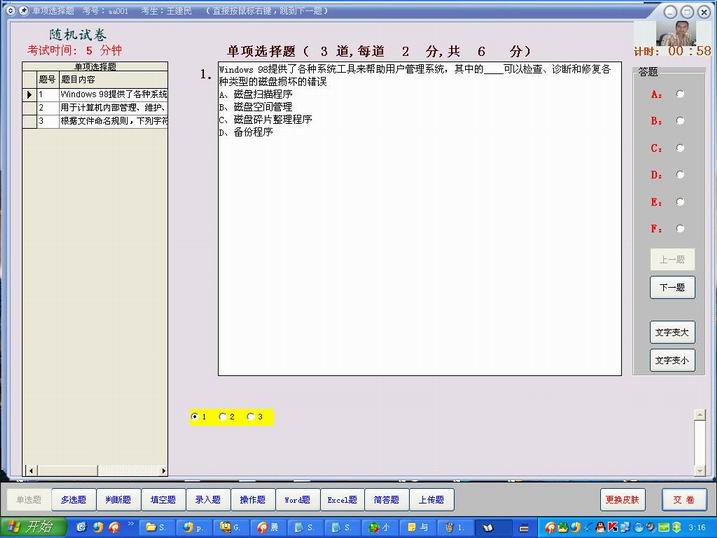
Task: Switch to 操作题 question type
Action: [x=253, y=500]
